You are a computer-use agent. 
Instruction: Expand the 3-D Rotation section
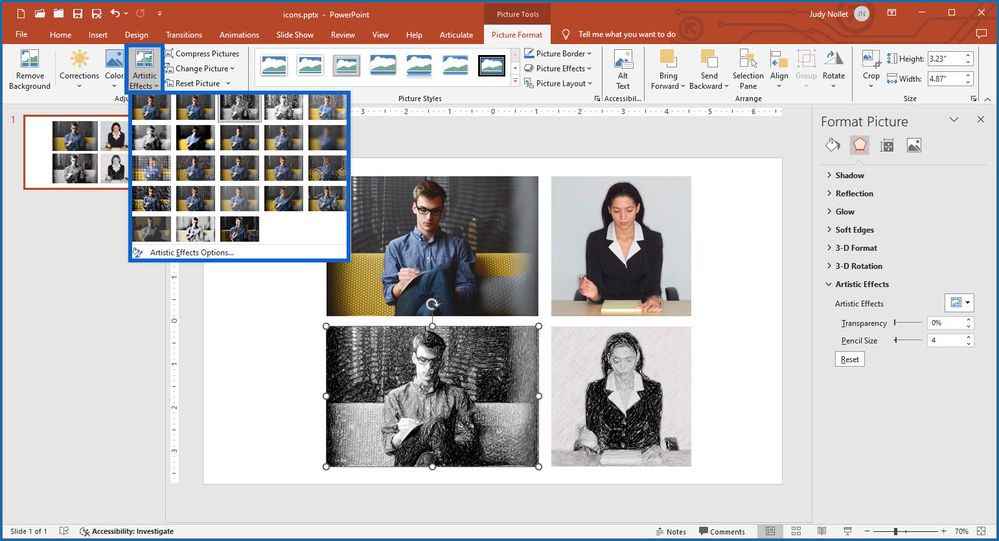pyautogui.click(x=858, y=266)
